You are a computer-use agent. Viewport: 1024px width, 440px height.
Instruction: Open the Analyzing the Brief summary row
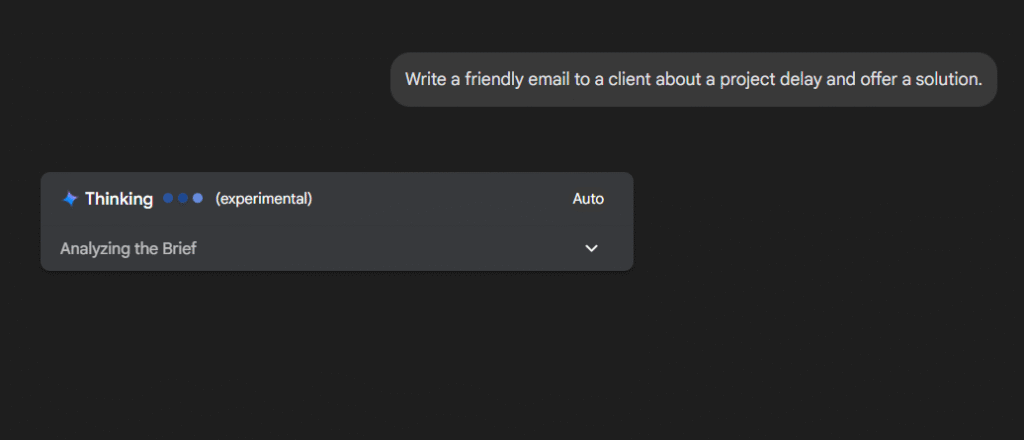pyautogui.click(x=337, y=248)
